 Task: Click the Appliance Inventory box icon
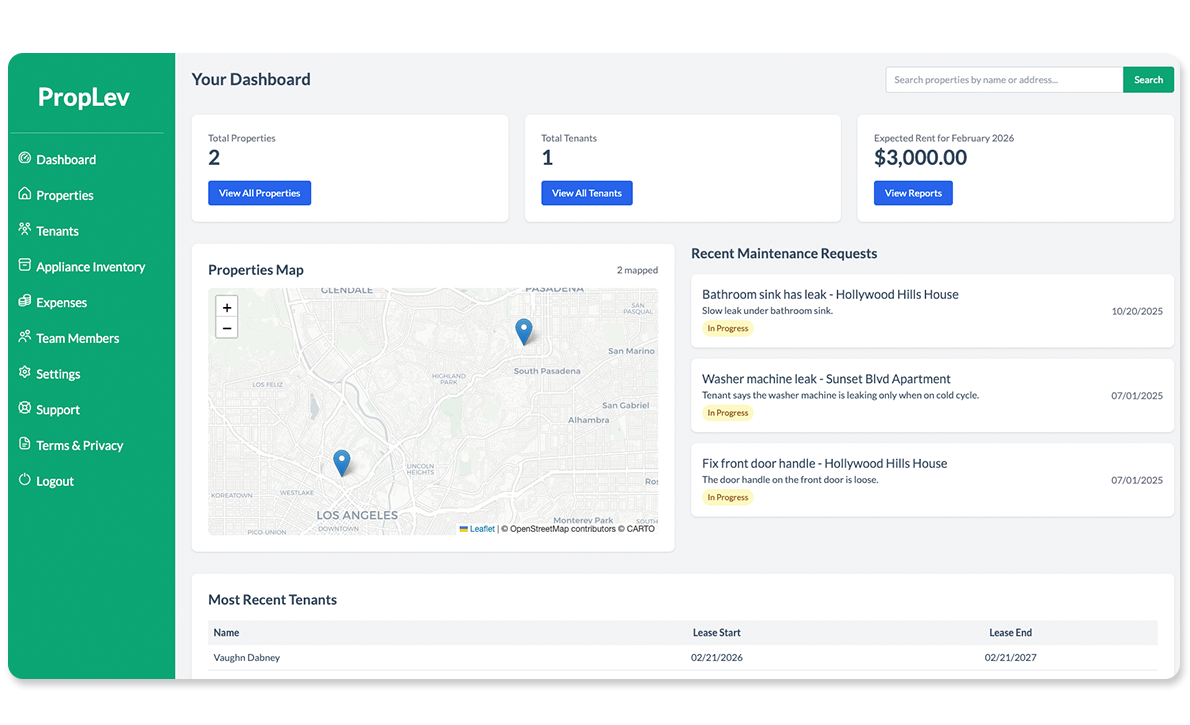25,265
